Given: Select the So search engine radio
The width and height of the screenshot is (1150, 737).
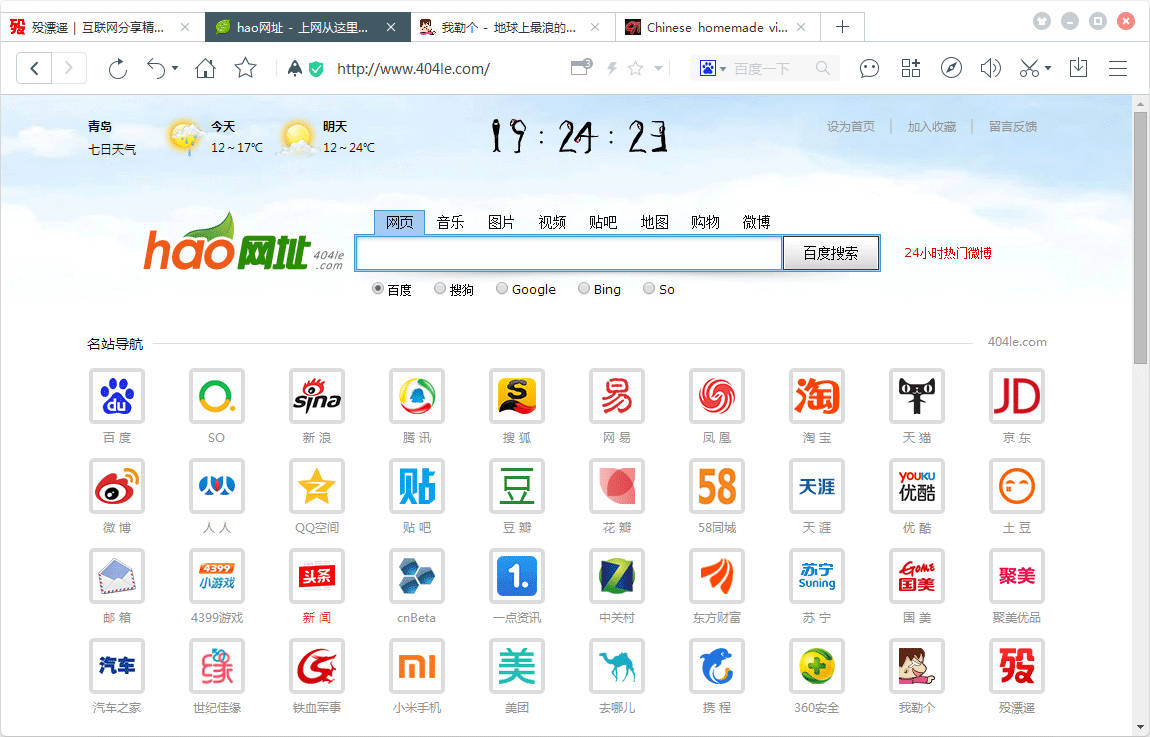Looking at the screenshot, I should click(648, 288).
